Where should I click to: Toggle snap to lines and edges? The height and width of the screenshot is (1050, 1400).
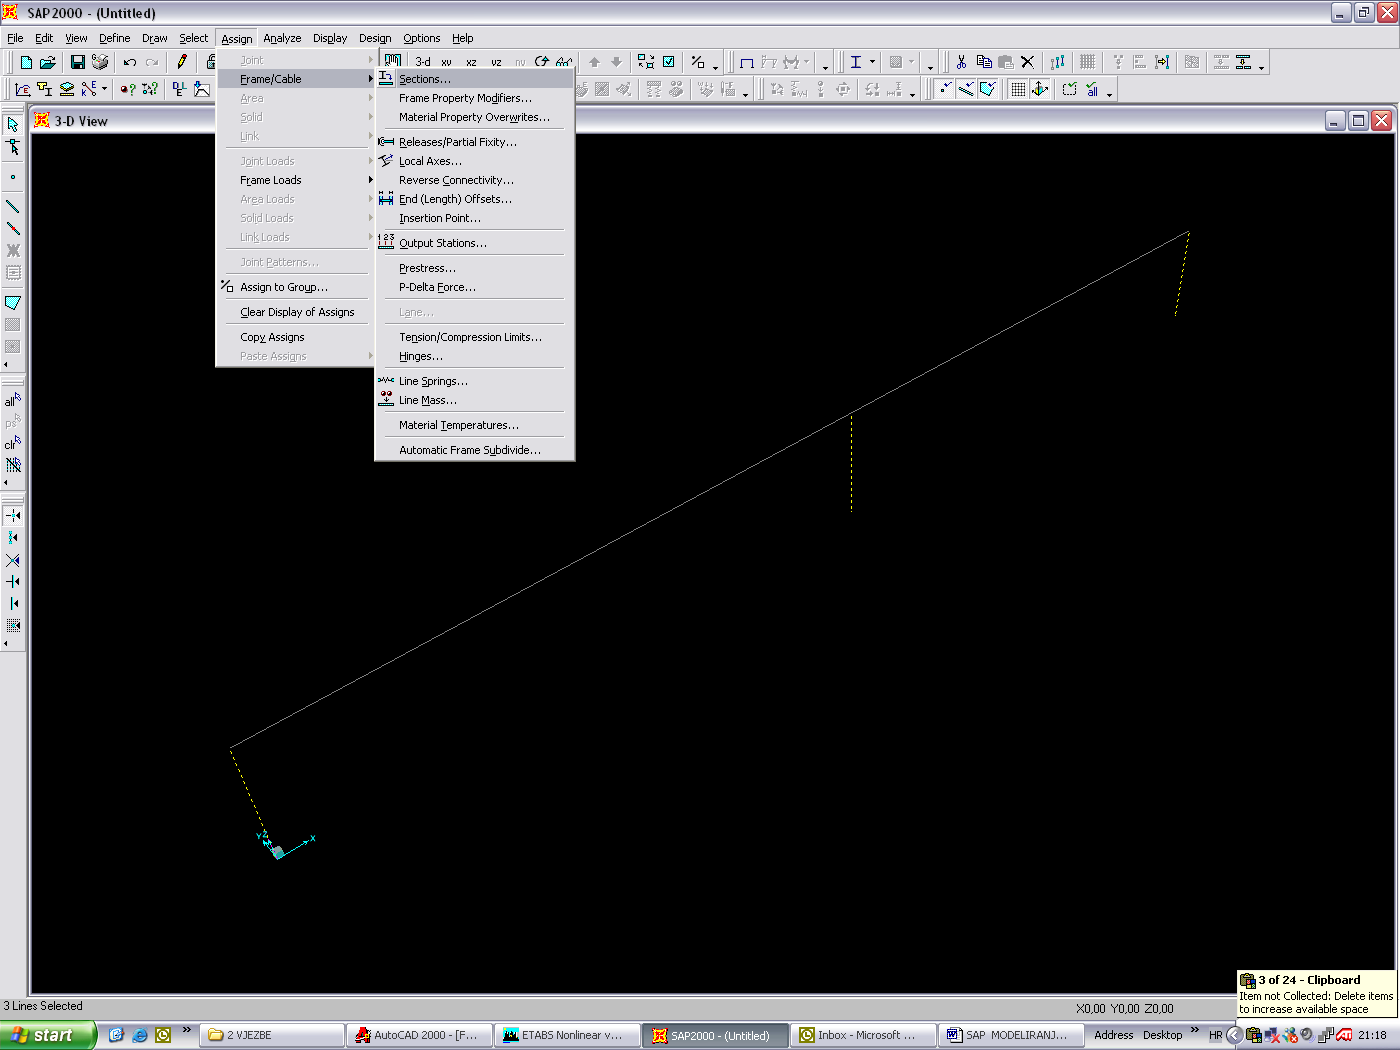point(13,603)
